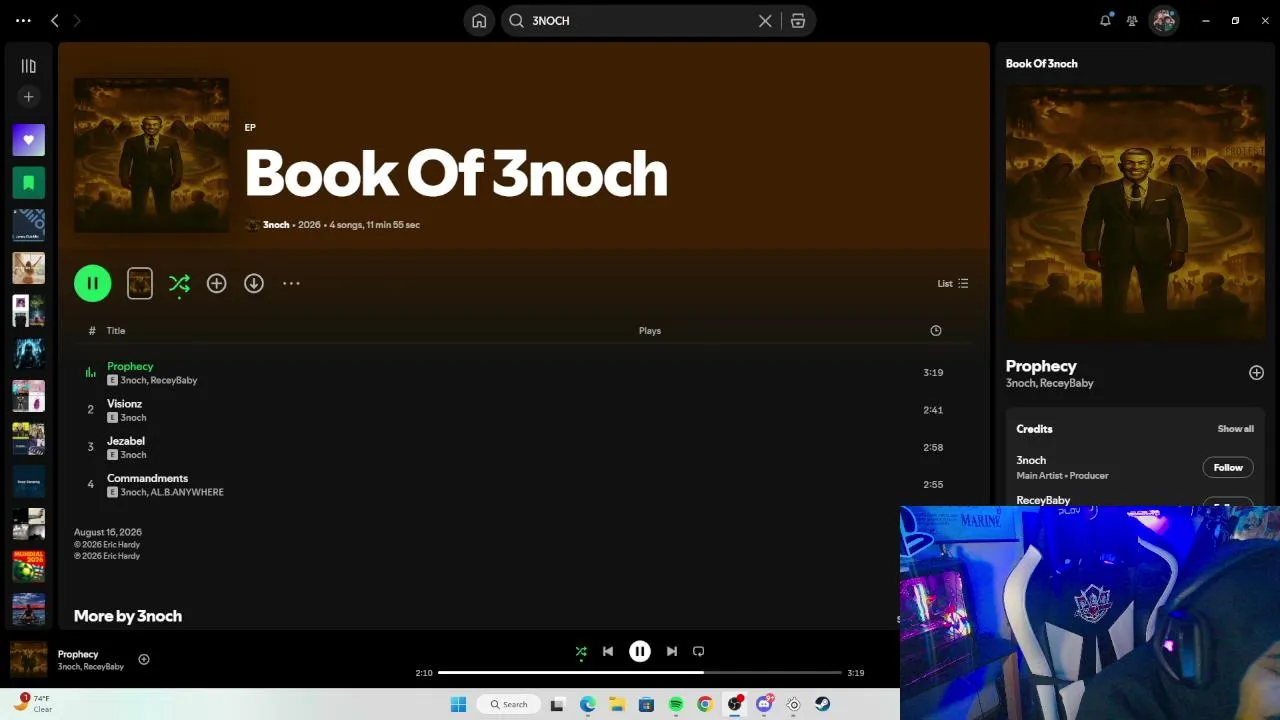This screenshot has height=720, width=1280.
Task: Open the More by 3noch section heading
Action: pos(128,616)
